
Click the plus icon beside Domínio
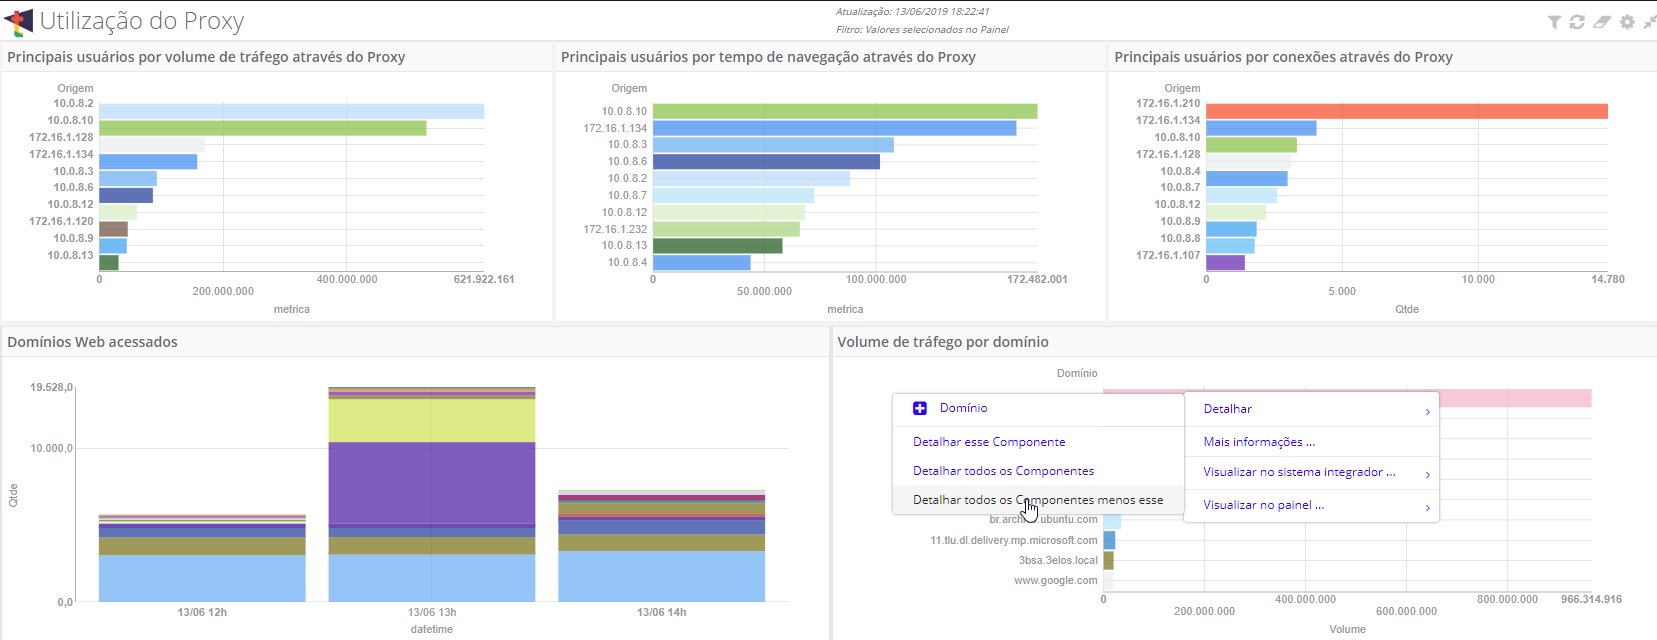pos(920,408)
